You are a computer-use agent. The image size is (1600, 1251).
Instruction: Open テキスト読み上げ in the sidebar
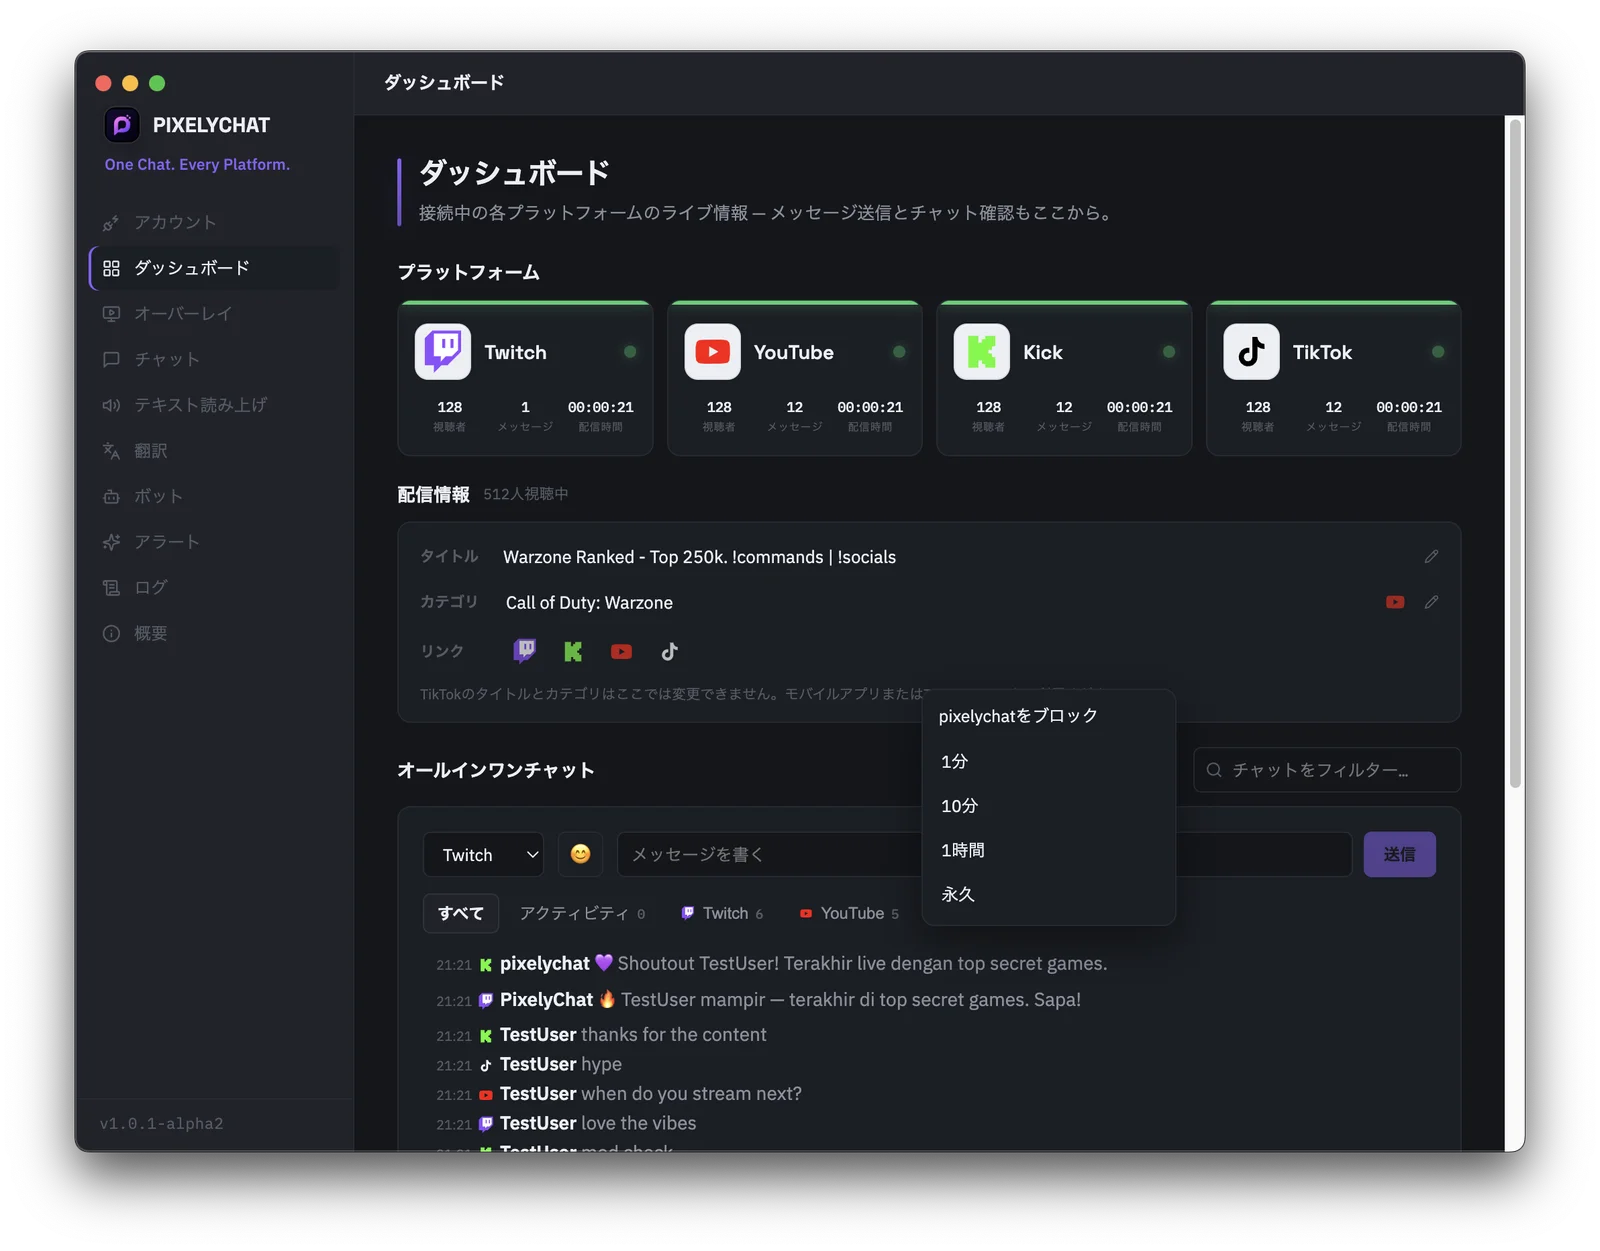coord(214,405)
